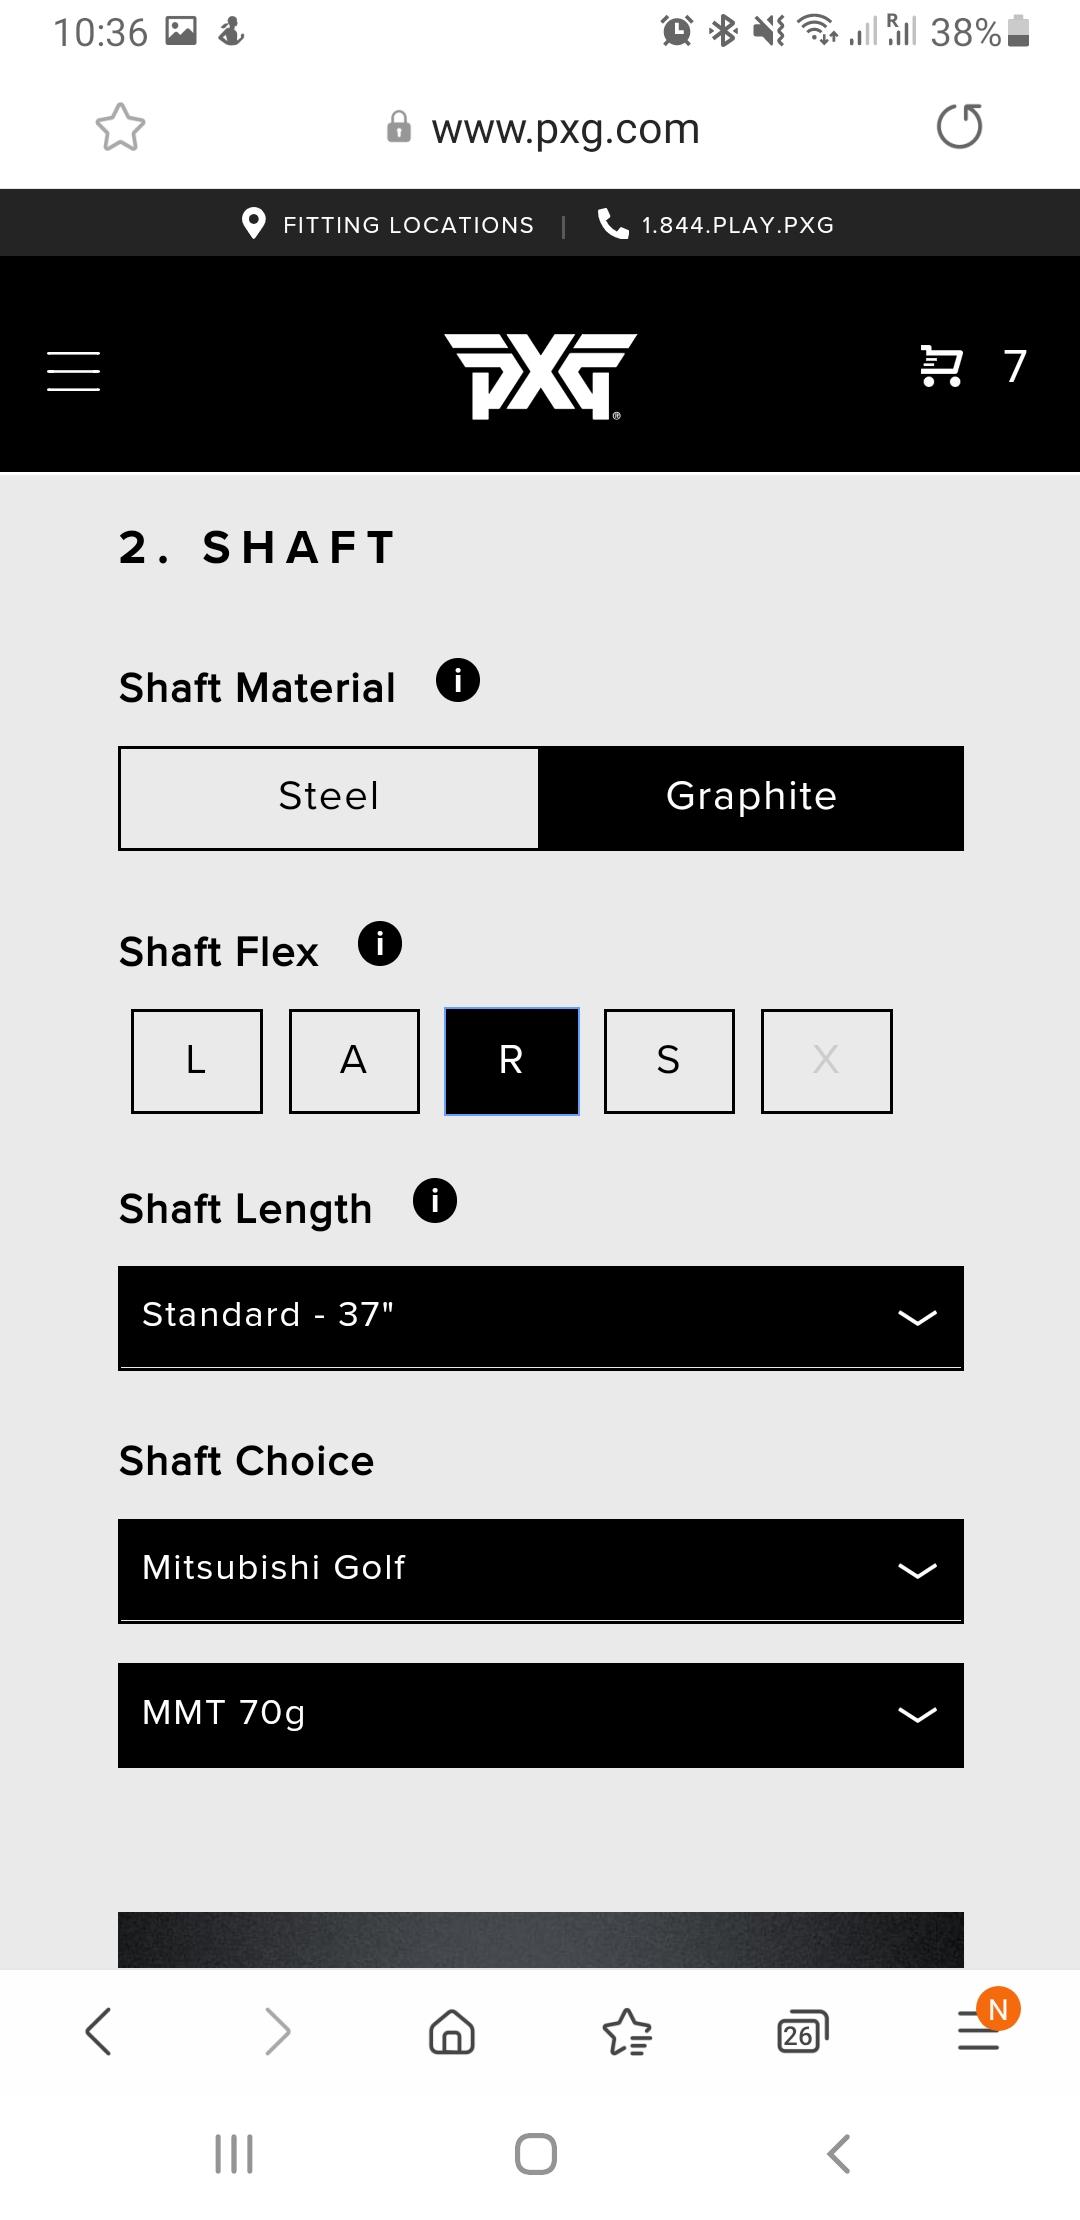
Task: Select Graphite shaft material
Action: tap(751, 797)
